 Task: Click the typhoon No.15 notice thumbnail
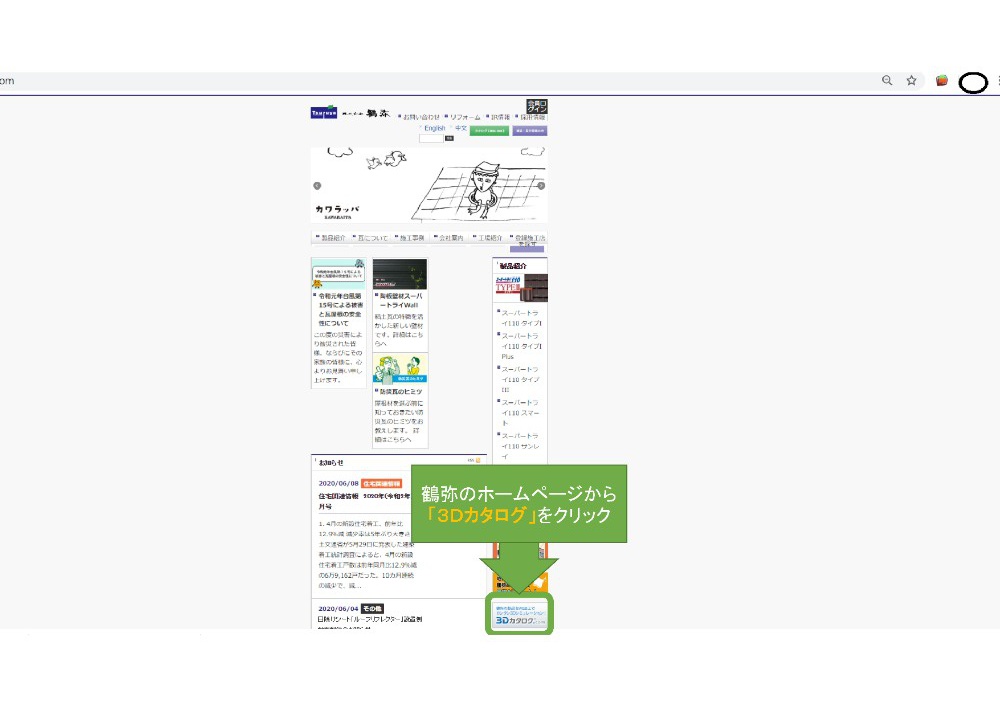point(338,274)
